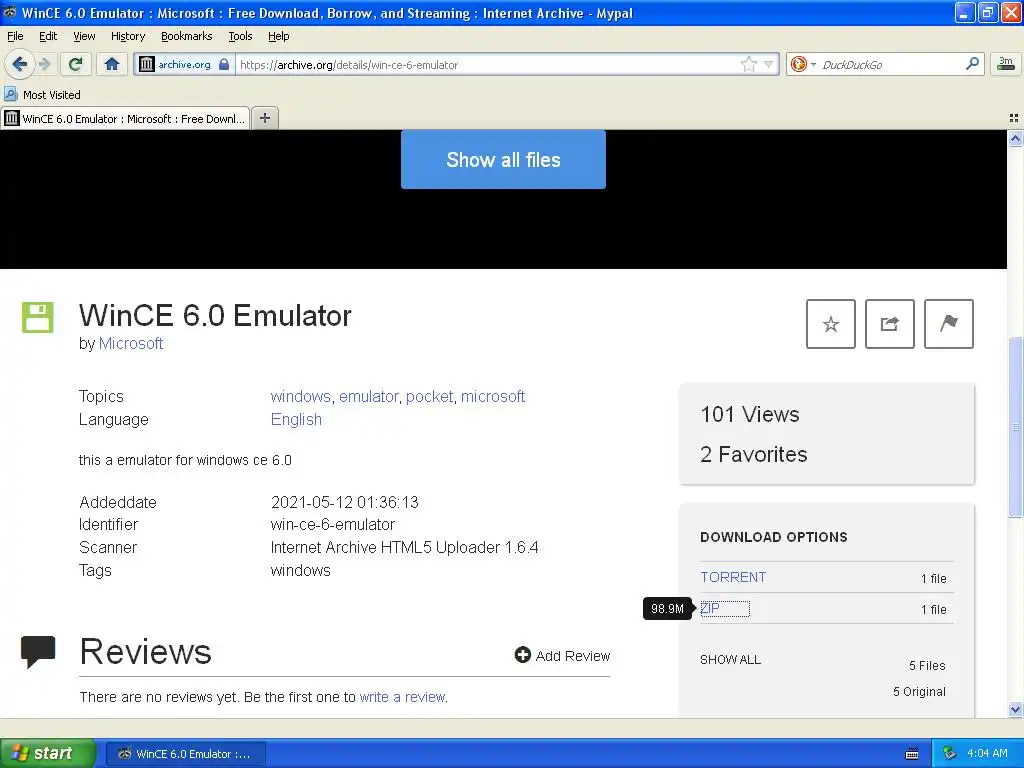Image resolution: width=1024 pixels, height=768 pixels.
Task: Open the Windows Start menu
Action: [48, 753]
